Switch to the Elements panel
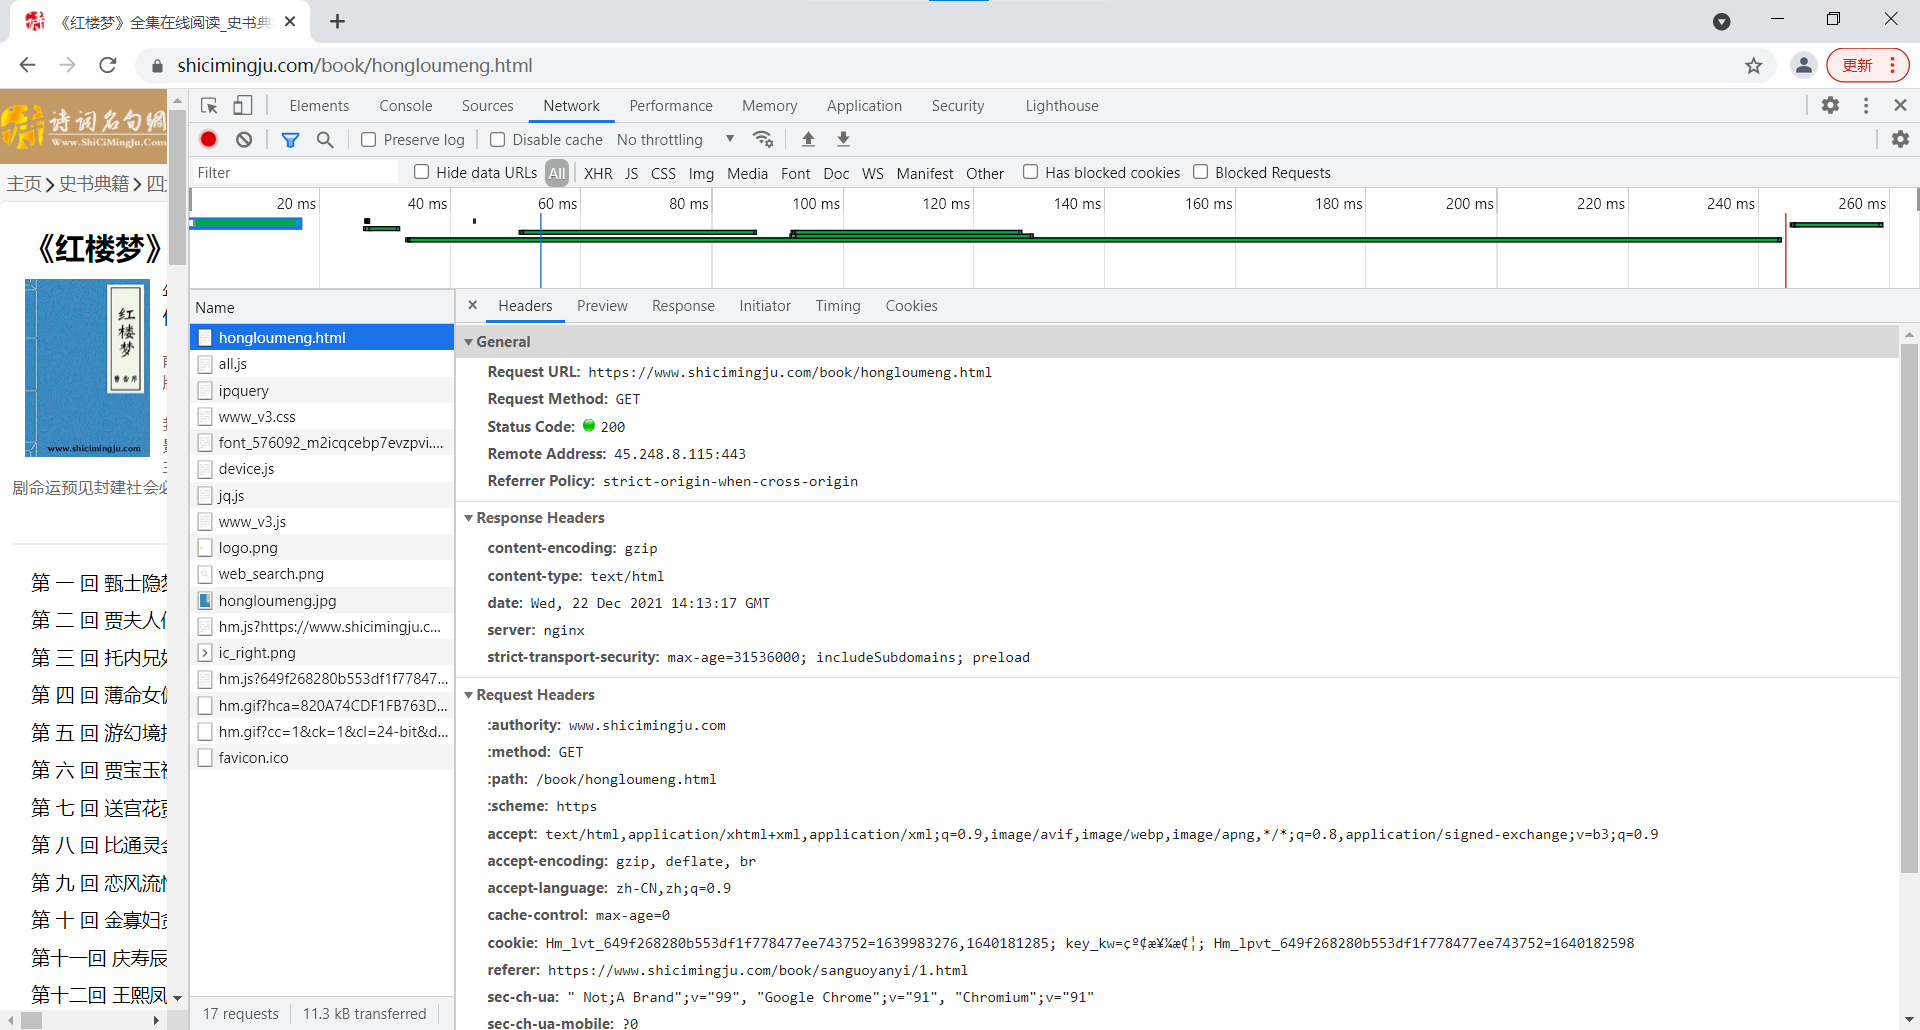 pos(319,106)
